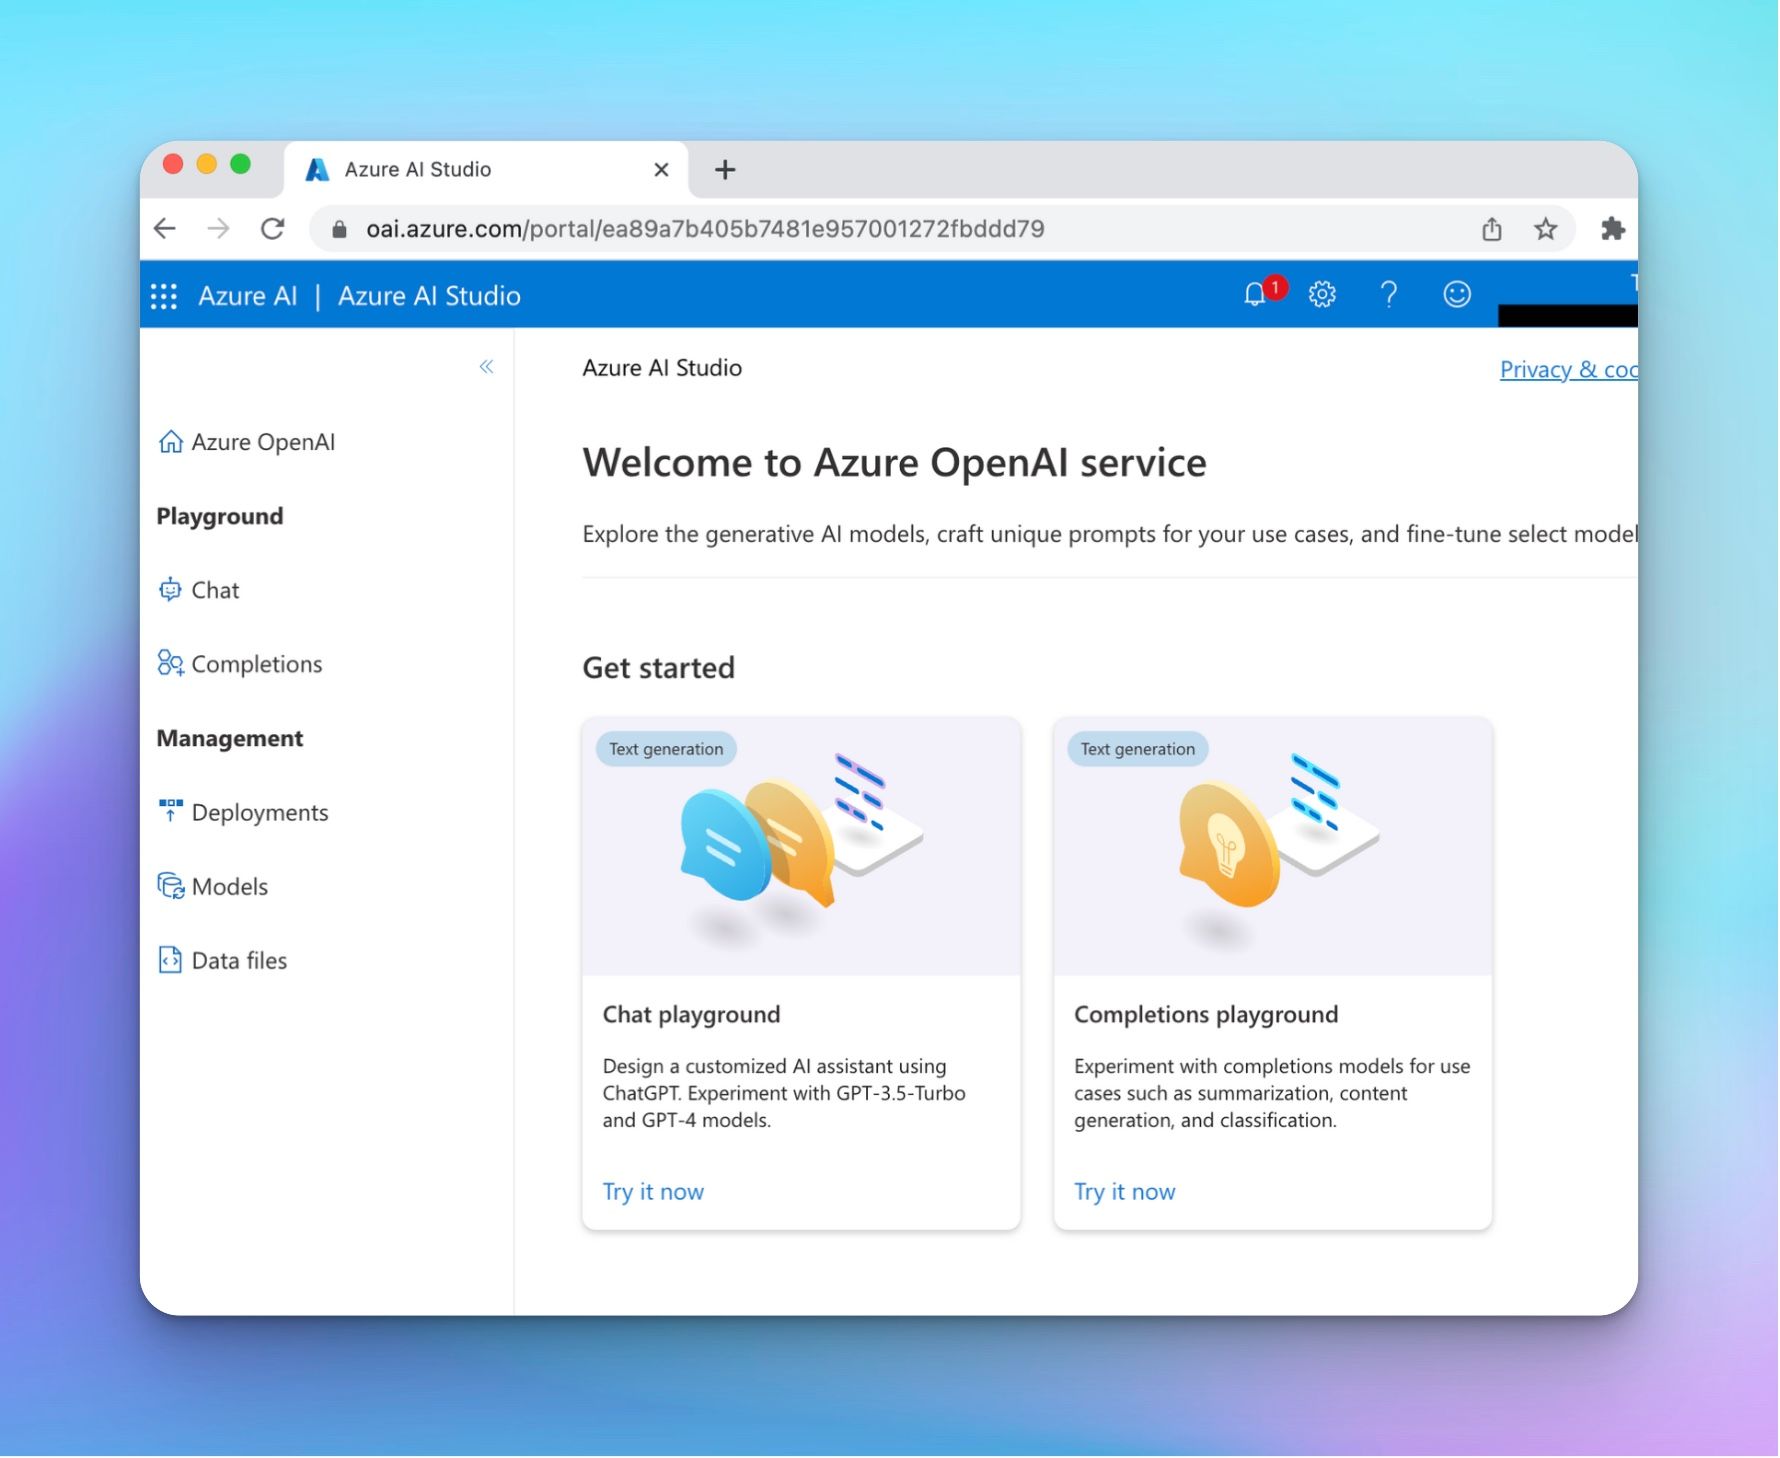The image size is (1780, 1458).
Task: Select Deployments under Management
Action: pos(243,812)
